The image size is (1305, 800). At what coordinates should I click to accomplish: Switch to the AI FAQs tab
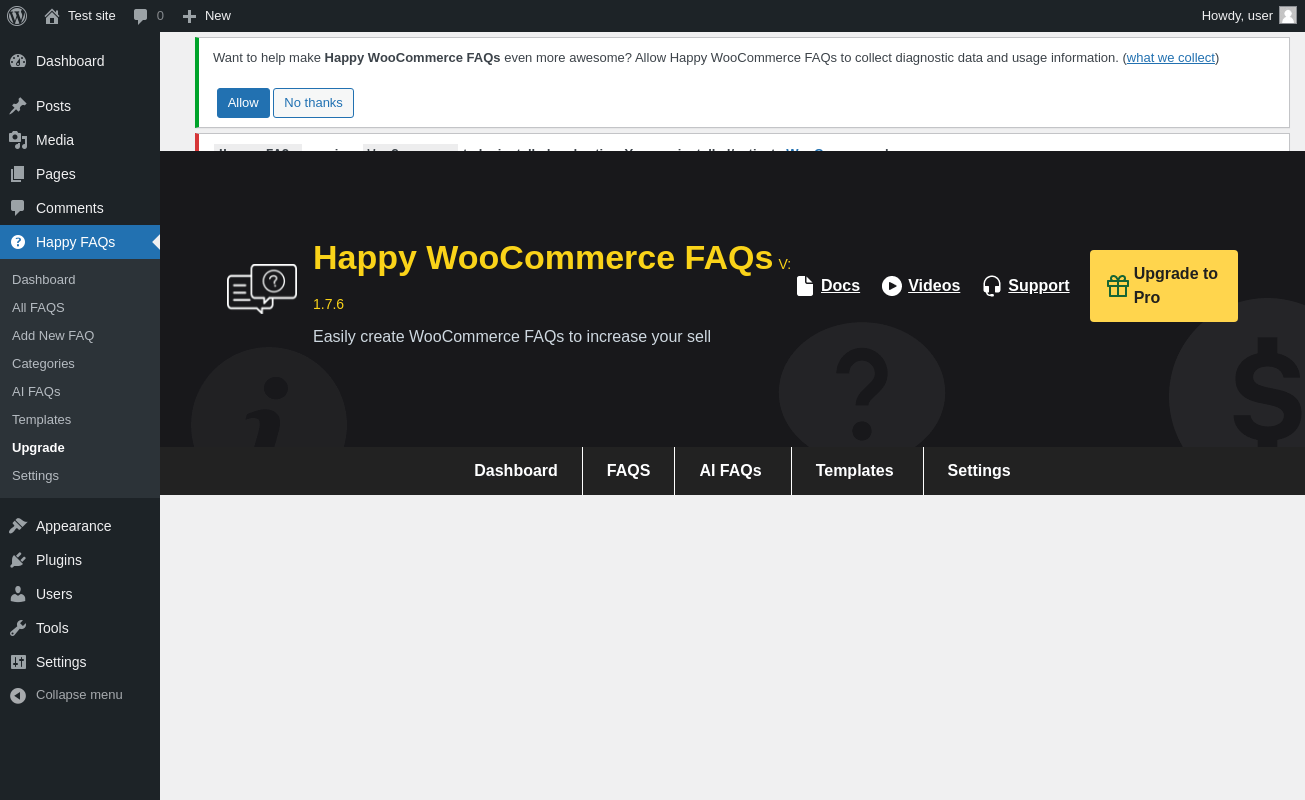[x=731, y=471]
